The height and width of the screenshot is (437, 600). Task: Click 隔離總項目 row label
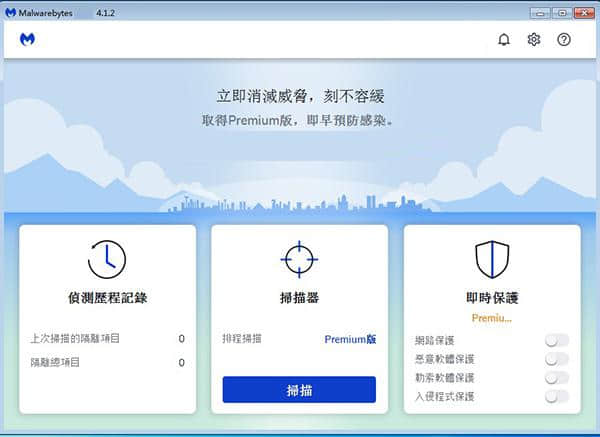55,362
